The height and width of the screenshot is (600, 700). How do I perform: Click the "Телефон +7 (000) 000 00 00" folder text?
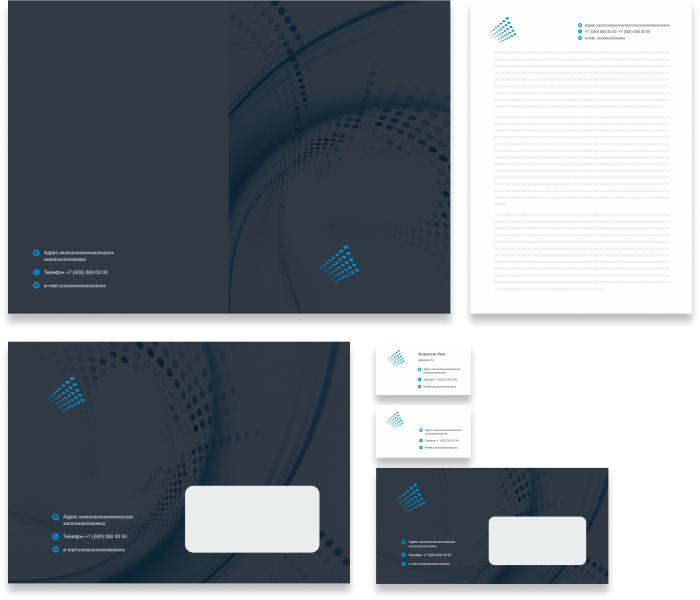[x=76, y=272]
